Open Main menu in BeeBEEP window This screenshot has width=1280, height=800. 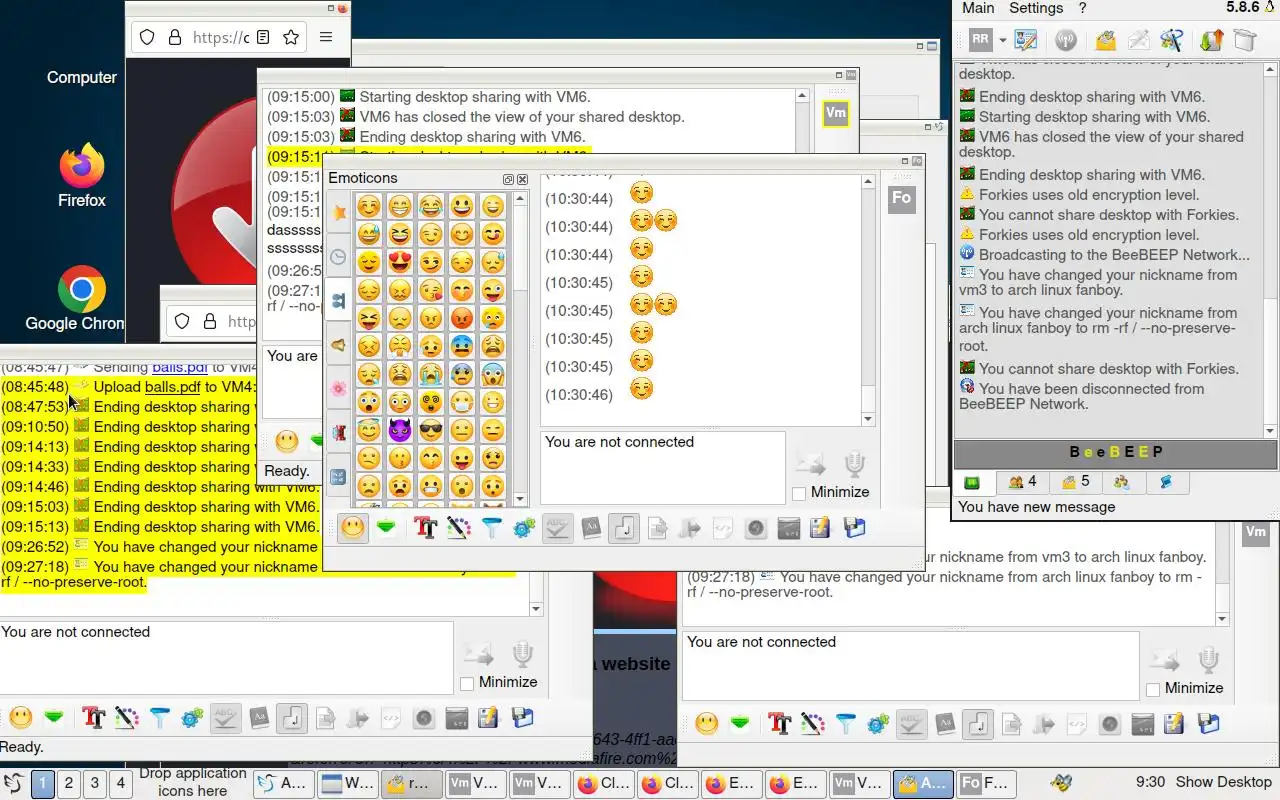tap(978, 8)
